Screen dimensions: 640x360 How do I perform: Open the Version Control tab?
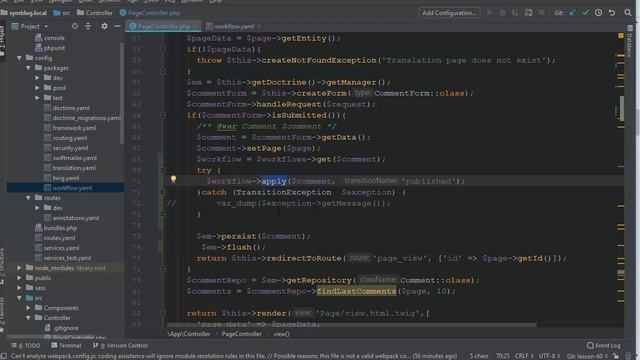tap(120, 345)
